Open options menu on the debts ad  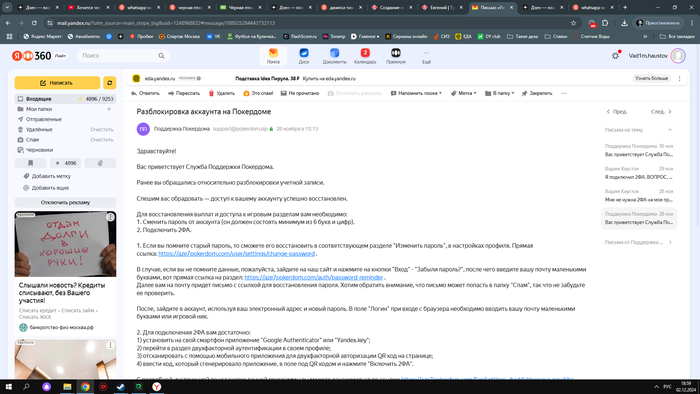[x=110, y=217]
